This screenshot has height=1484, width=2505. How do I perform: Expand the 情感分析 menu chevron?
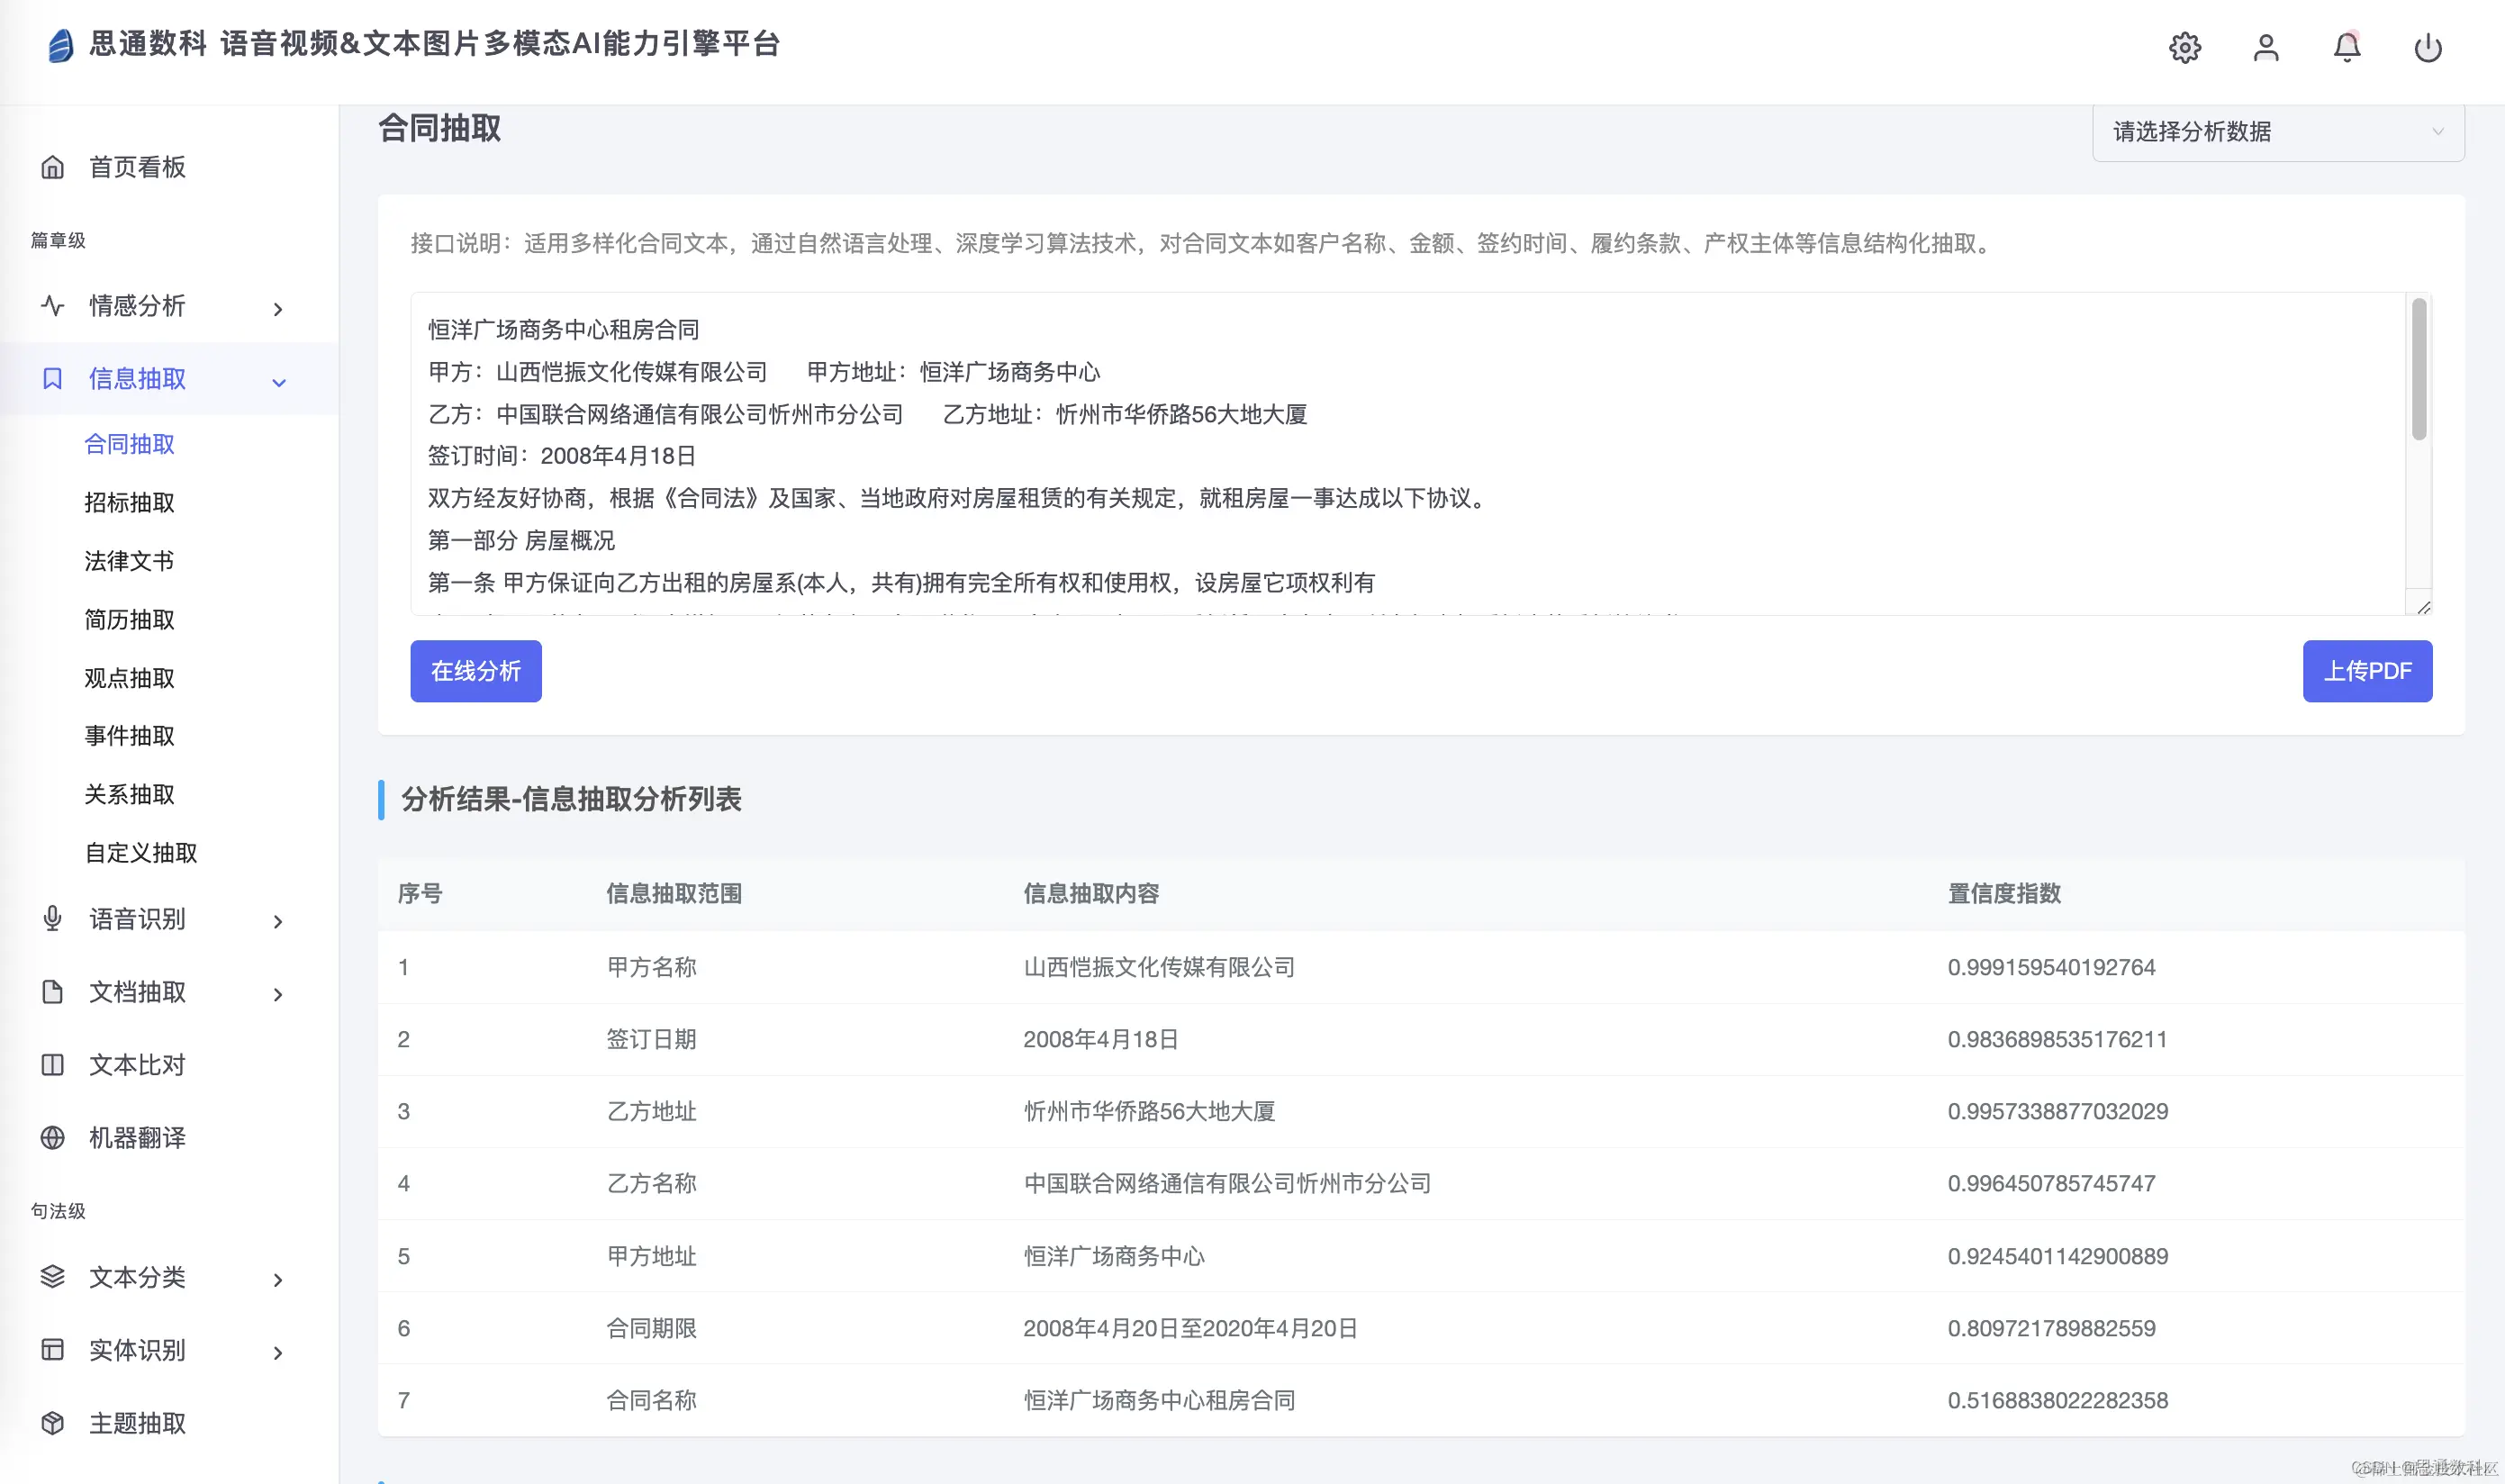pos(278,309)
